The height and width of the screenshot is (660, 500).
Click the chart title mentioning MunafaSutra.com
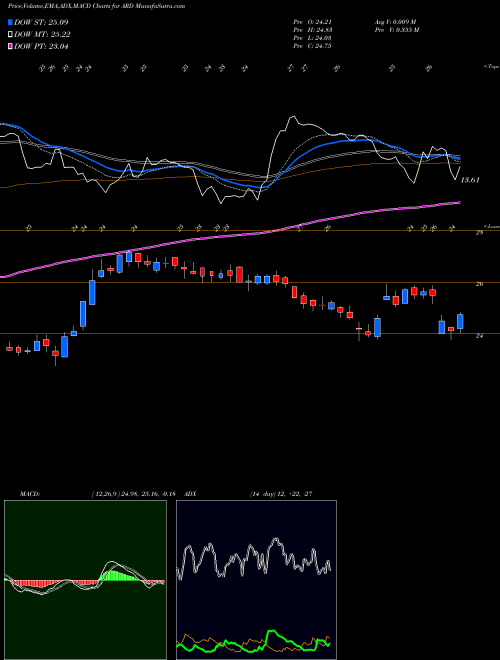tap(96, 6)
